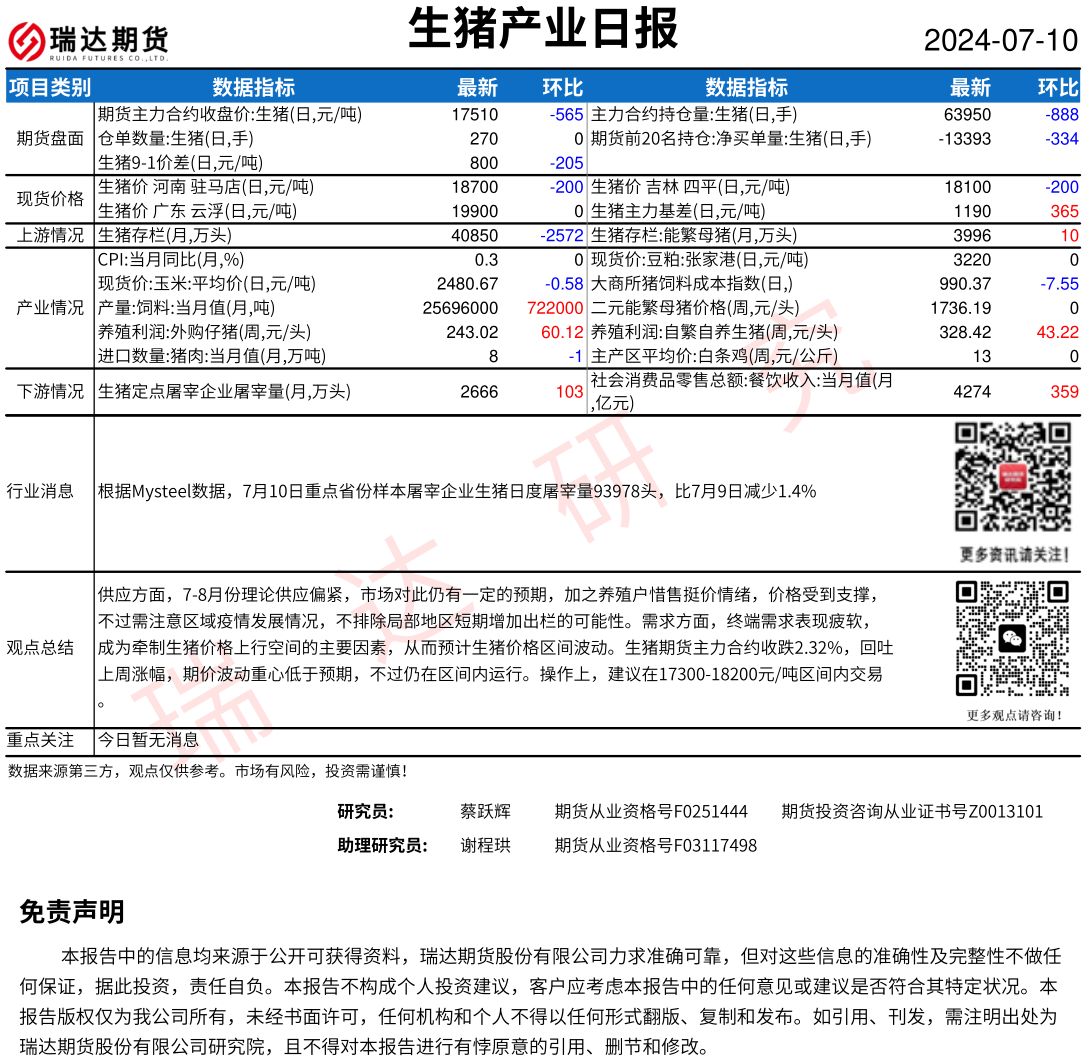The height and width of the screenshot is (1060, 1086).
Task: Select the 生猪产业日报 title
Action: tap(543, 30)
